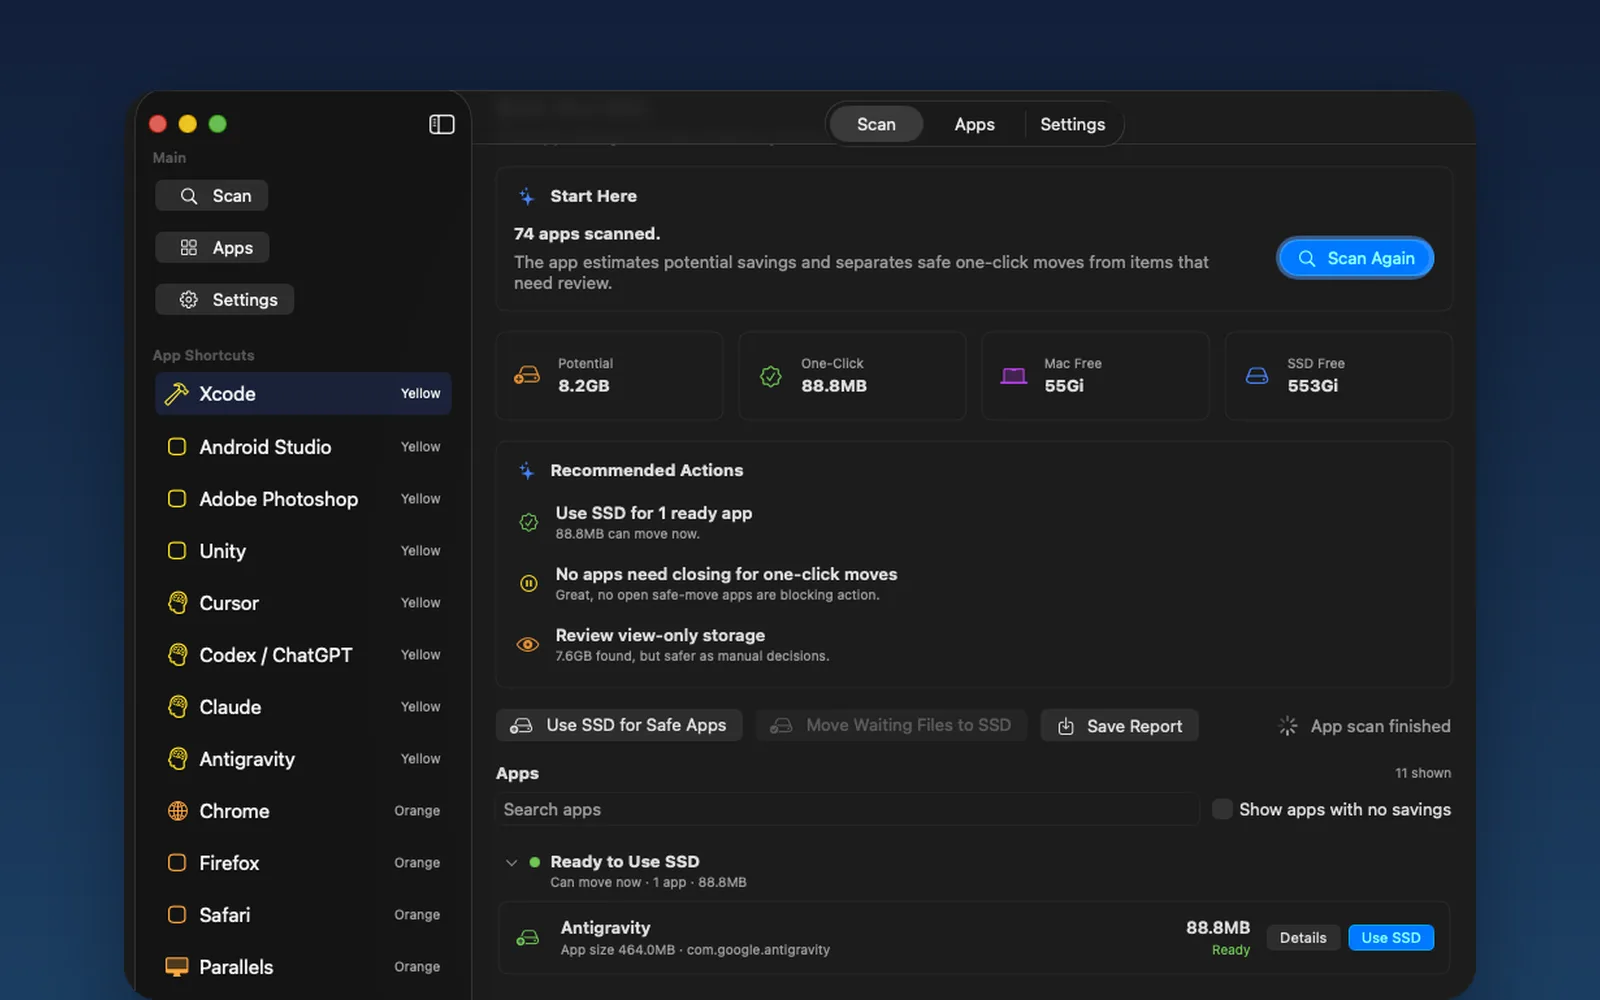
Task: Click the Codex / ChatGPT brain icon
Action: [177, 655]
